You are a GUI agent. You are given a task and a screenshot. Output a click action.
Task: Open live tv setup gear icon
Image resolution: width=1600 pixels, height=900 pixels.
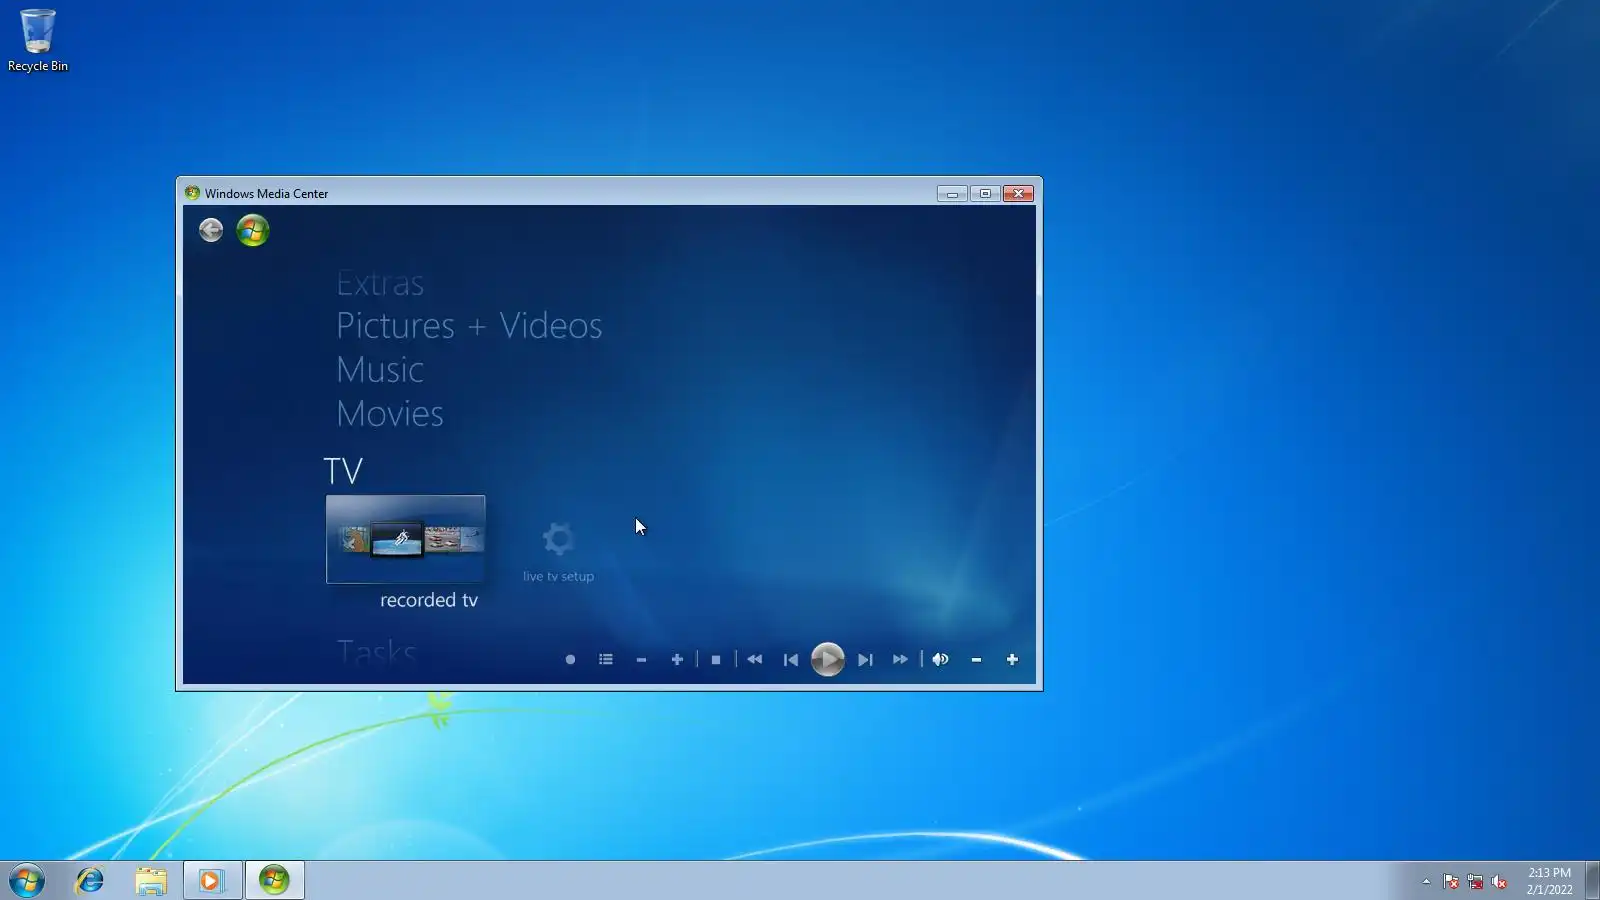(558, 540)
